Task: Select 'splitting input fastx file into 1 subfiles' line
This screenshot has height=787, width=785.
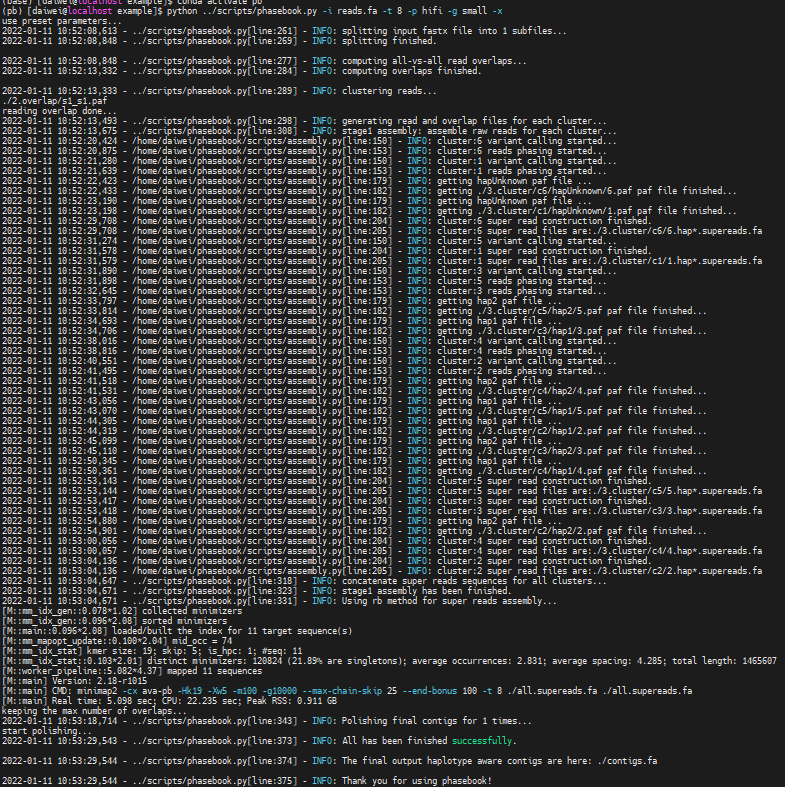Action: coord(284,31)
